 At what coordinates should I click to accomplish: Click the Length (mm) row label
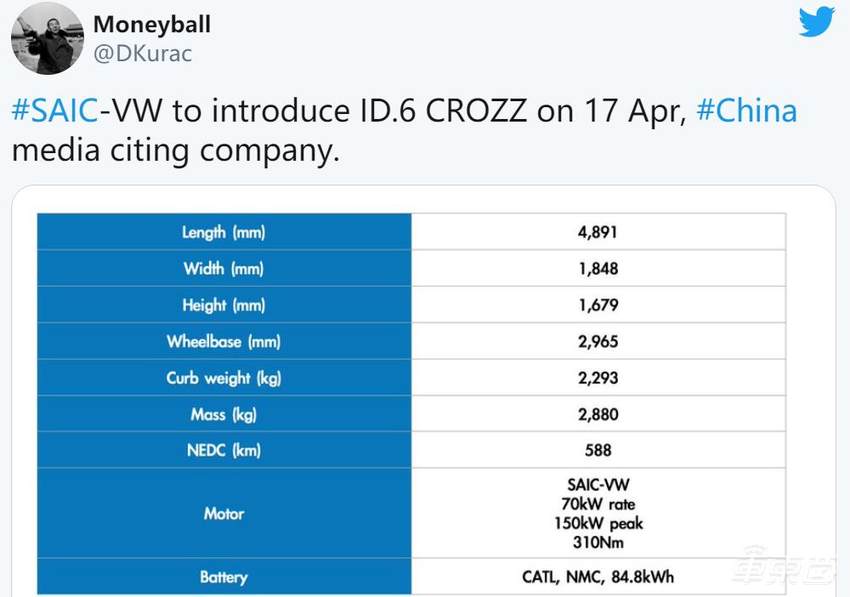coord(224,232)
